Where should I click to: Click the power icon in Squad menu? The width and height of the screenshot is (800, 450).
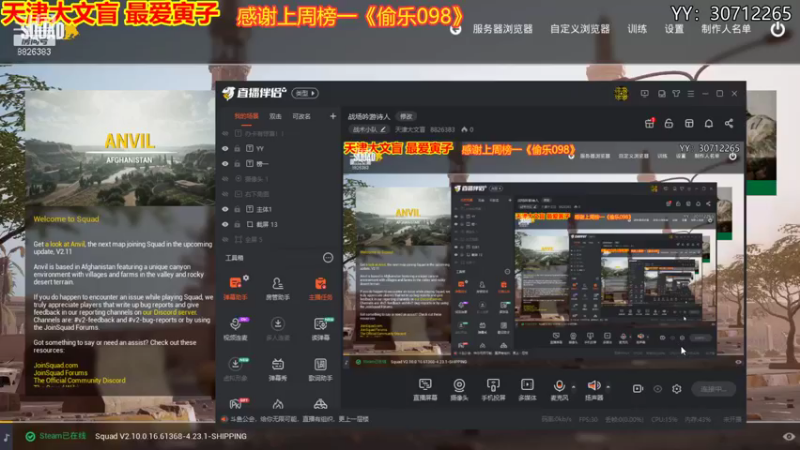pos(778,30)
